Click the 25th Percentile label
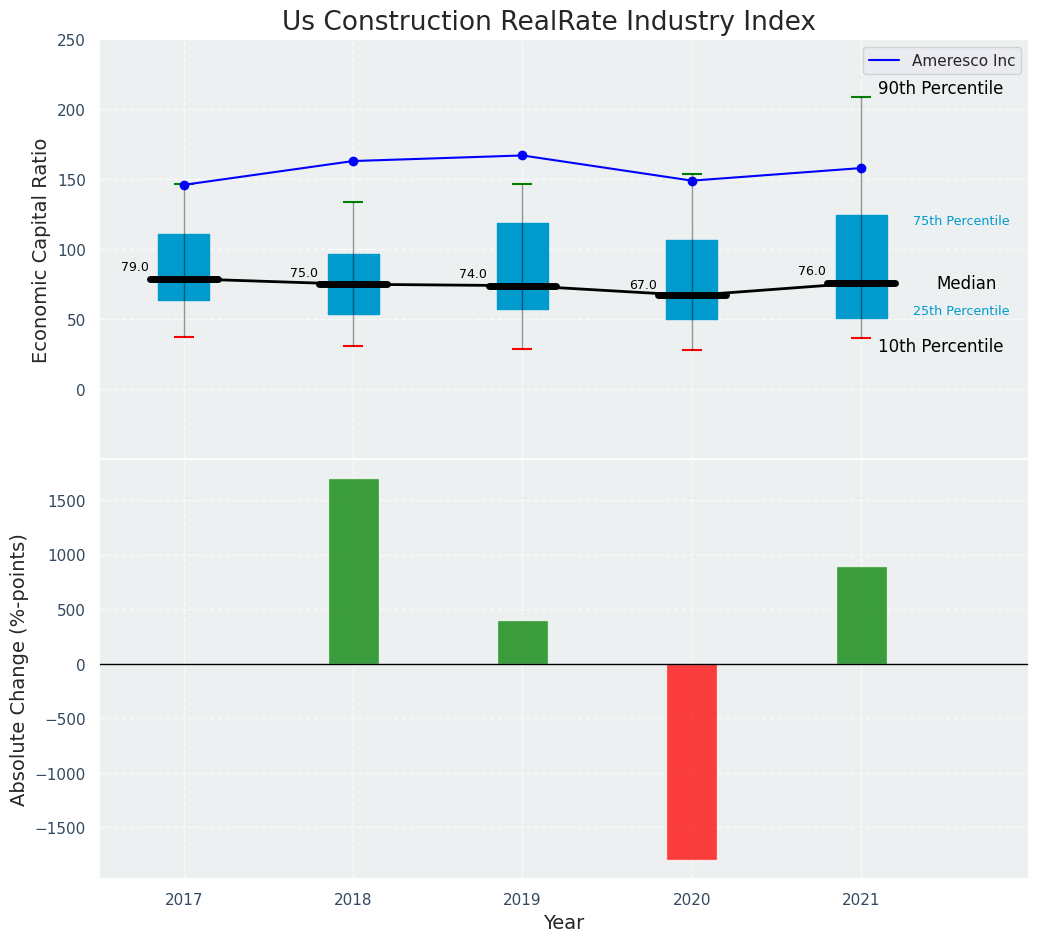The width and height of the screenshot is (1039, 942). point(961,311)
